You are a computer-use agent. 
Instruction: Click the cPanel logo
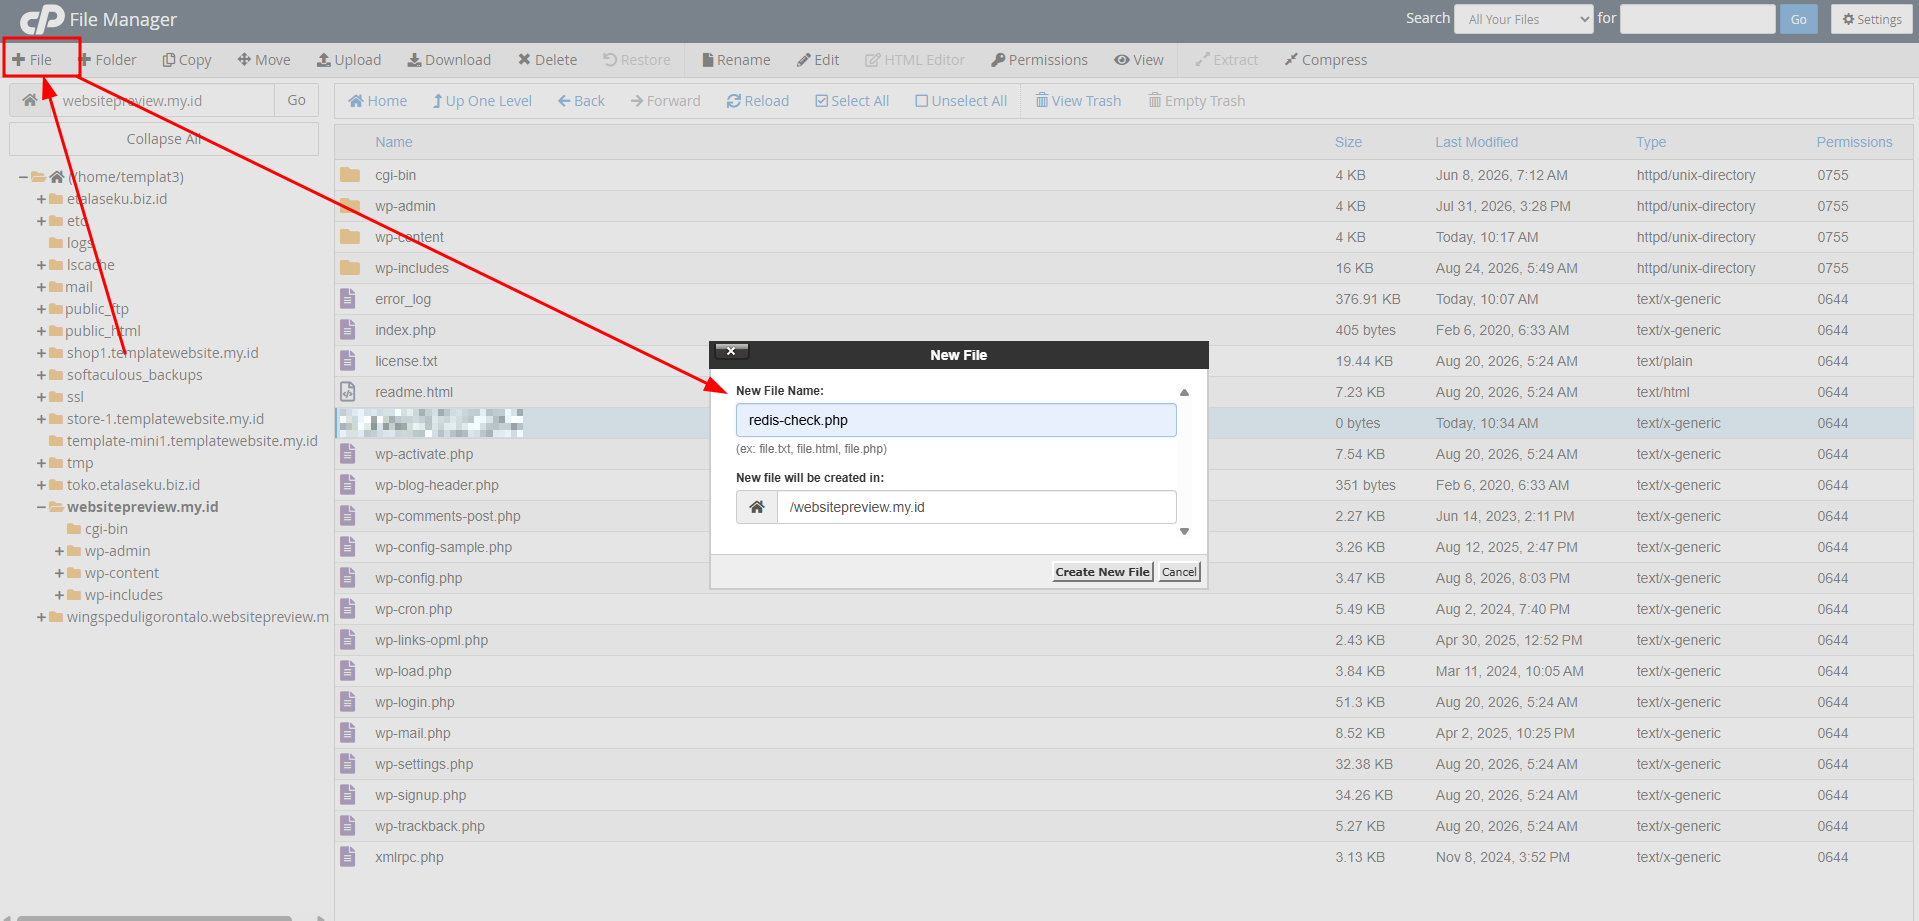(41, 19)
